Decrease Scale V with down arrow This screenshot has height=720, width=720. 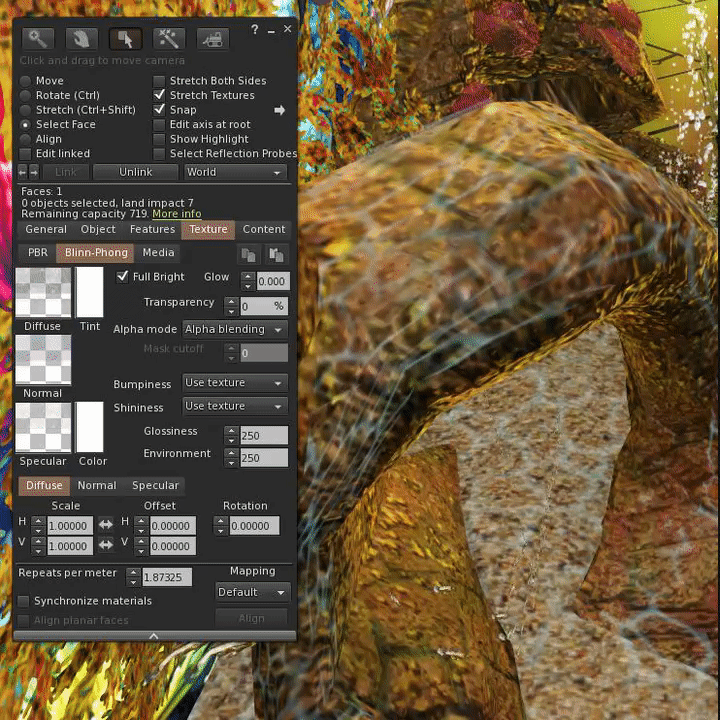click(x=38, y=551)
